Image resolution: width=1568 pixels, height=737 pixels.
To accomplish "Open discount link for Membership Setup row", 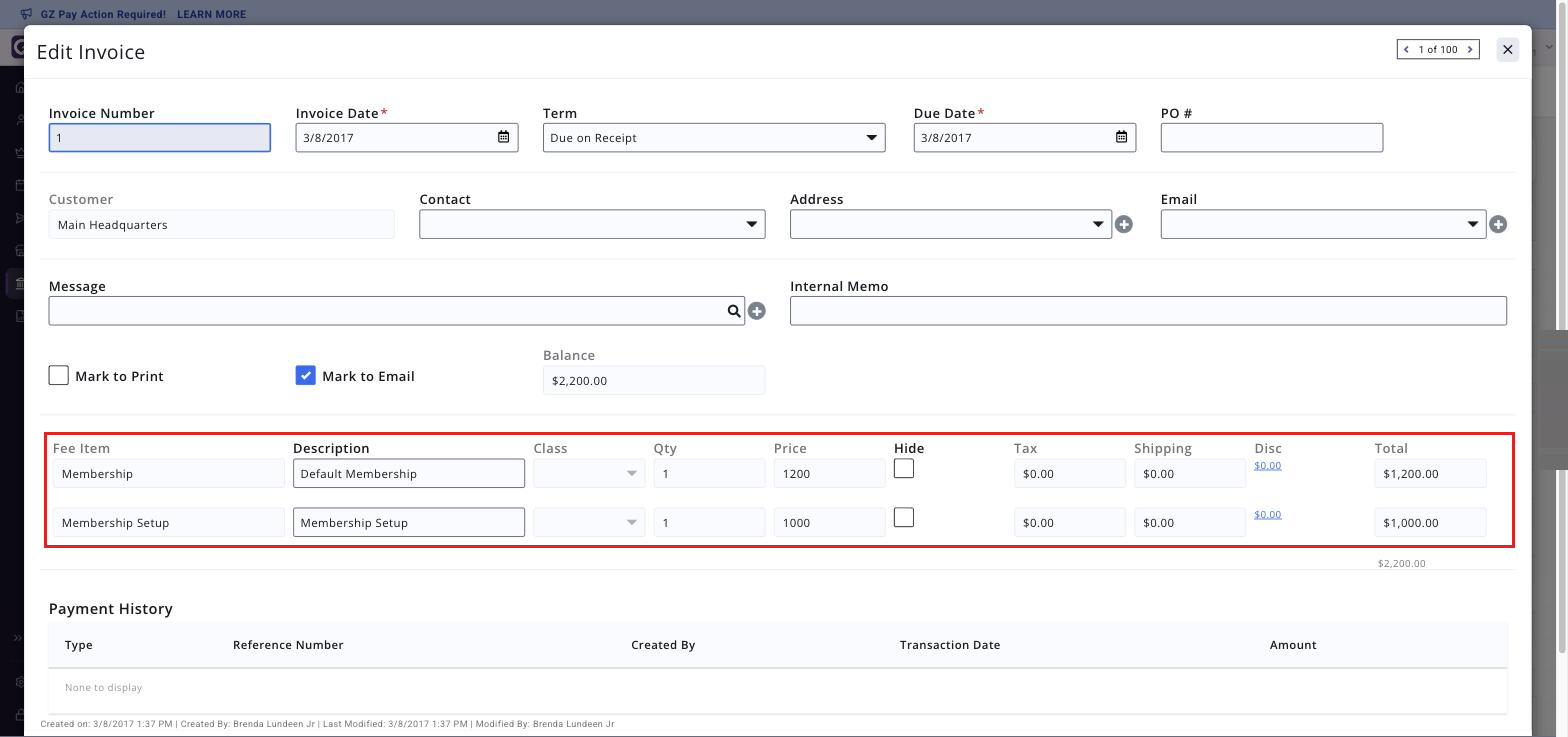I will 1267,514.
